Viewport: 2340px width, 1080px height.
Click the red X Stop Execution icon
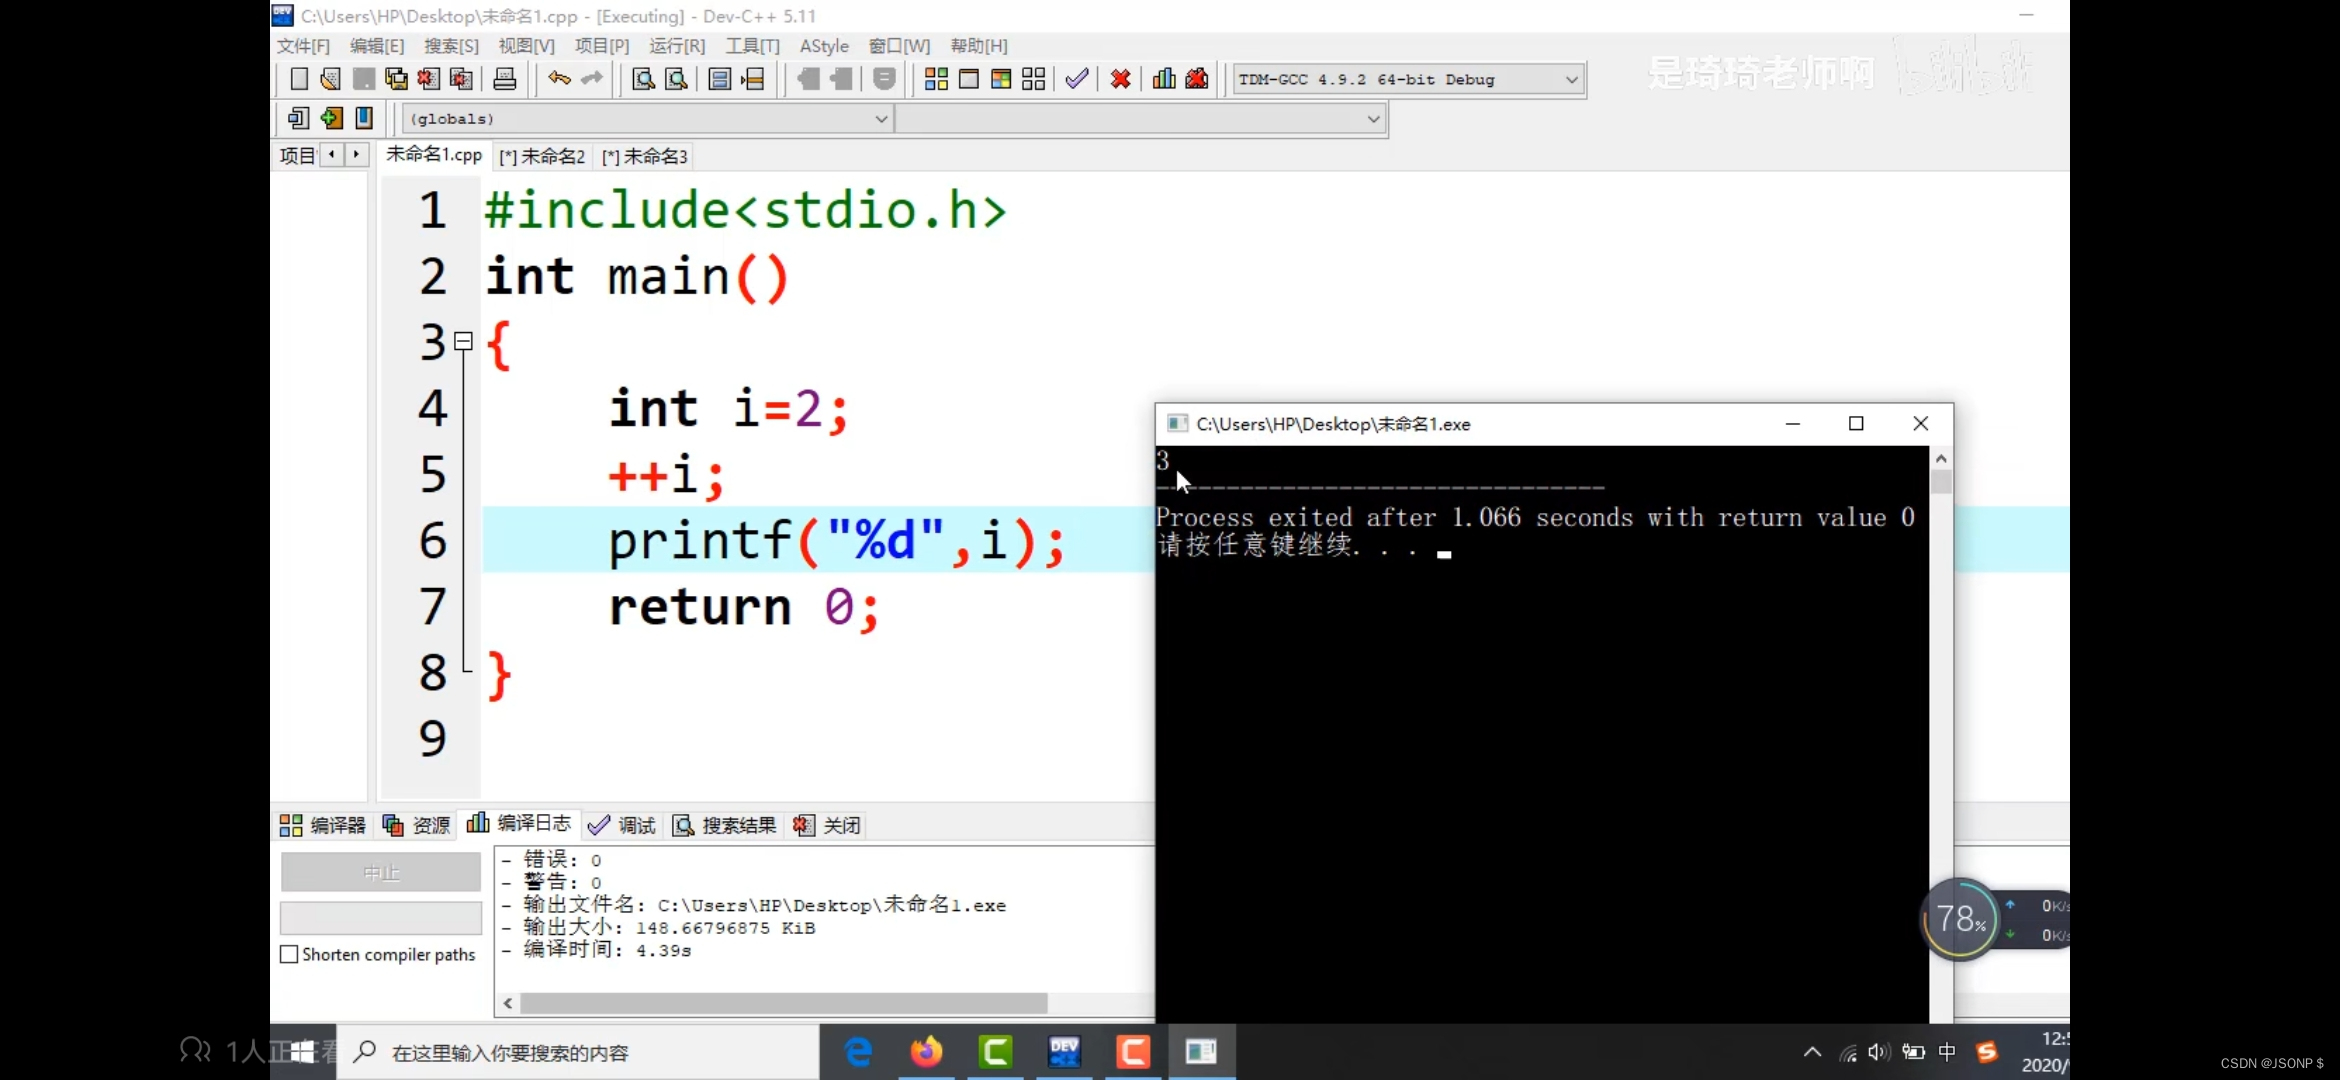[x=1121, y=79]
